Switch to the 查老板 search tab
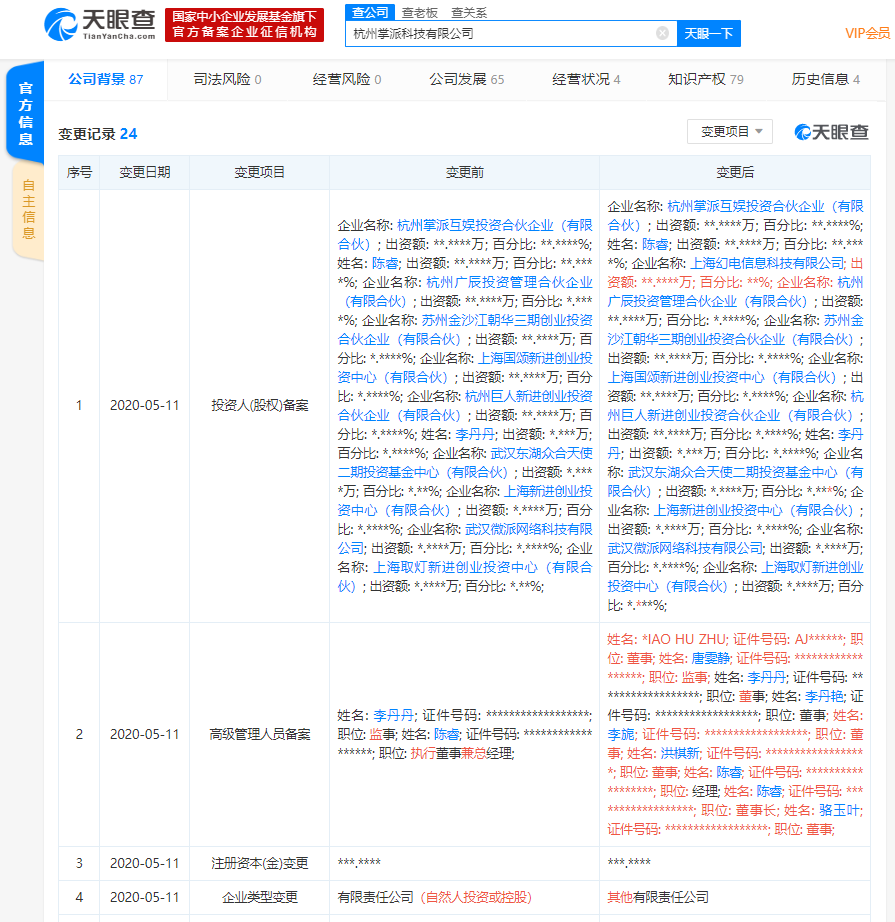This screenshot has height=922, width=895. (x=420, y=12)
